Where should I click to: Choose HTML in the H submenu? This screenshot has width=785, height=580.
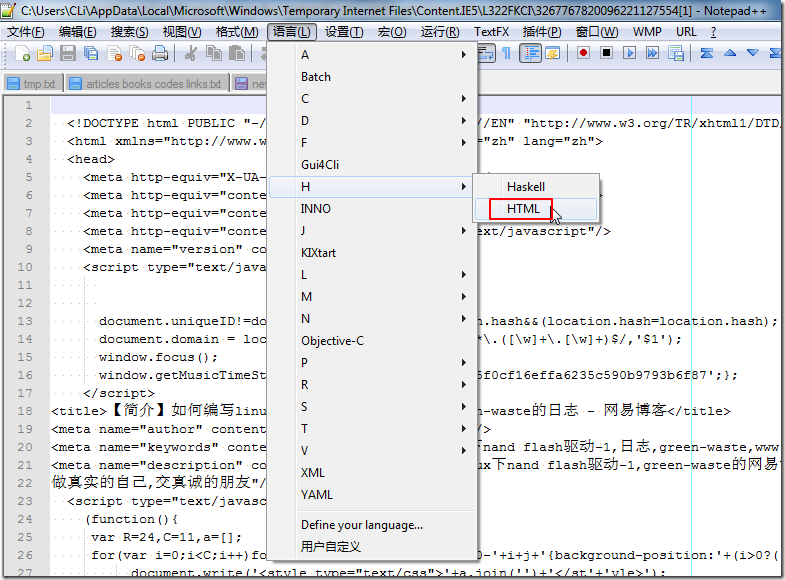[536, 209]
